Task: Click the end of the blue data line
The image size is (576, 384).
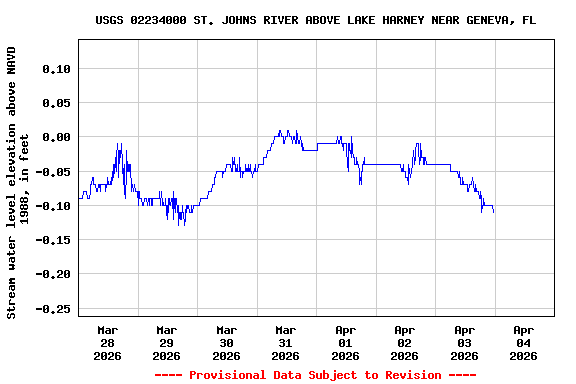Action: pos(494,212)
